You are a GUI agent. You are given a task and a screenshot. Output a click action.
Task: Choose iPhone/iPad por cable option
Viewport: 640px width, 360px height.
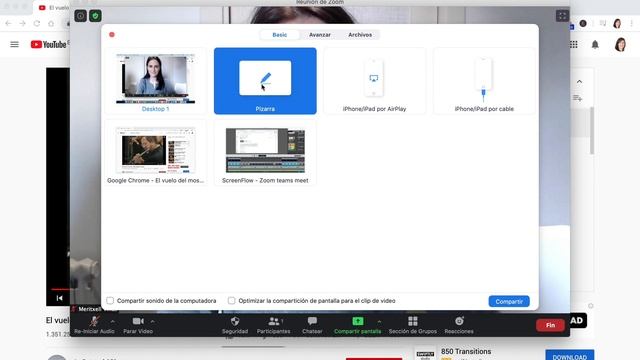point(484,81)
